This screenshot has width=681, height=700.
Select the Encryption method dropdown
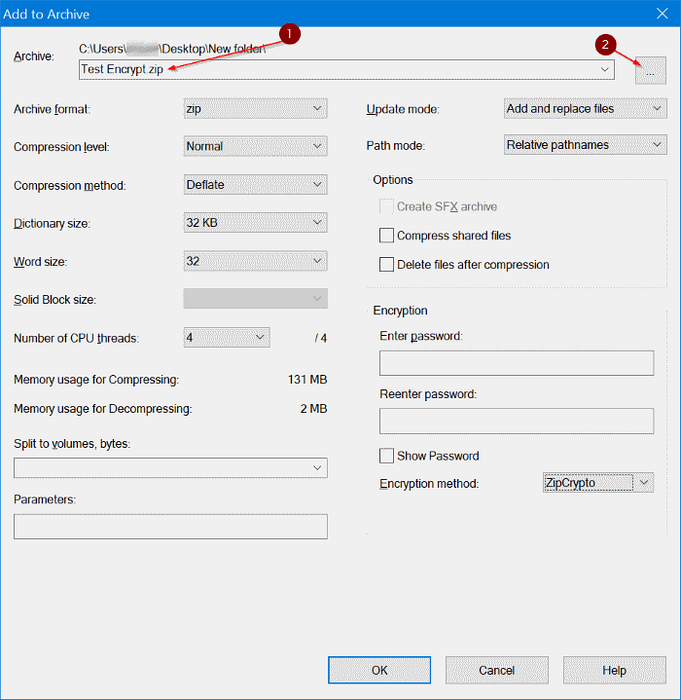coord(597,483)
